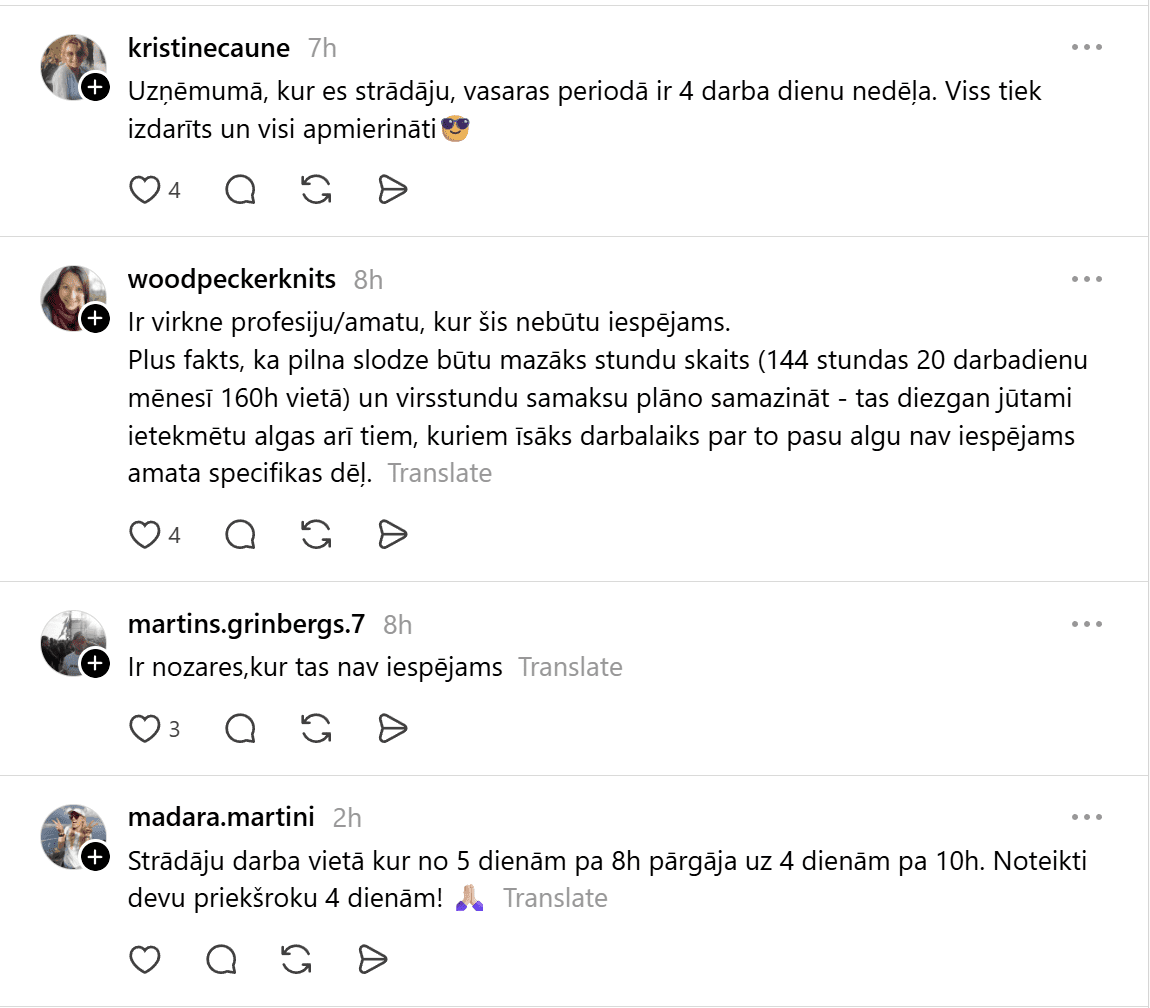This screenshot has height=1008, width=1150.
Task: Reply to kristinecaune's post
Action: (240, 190)
